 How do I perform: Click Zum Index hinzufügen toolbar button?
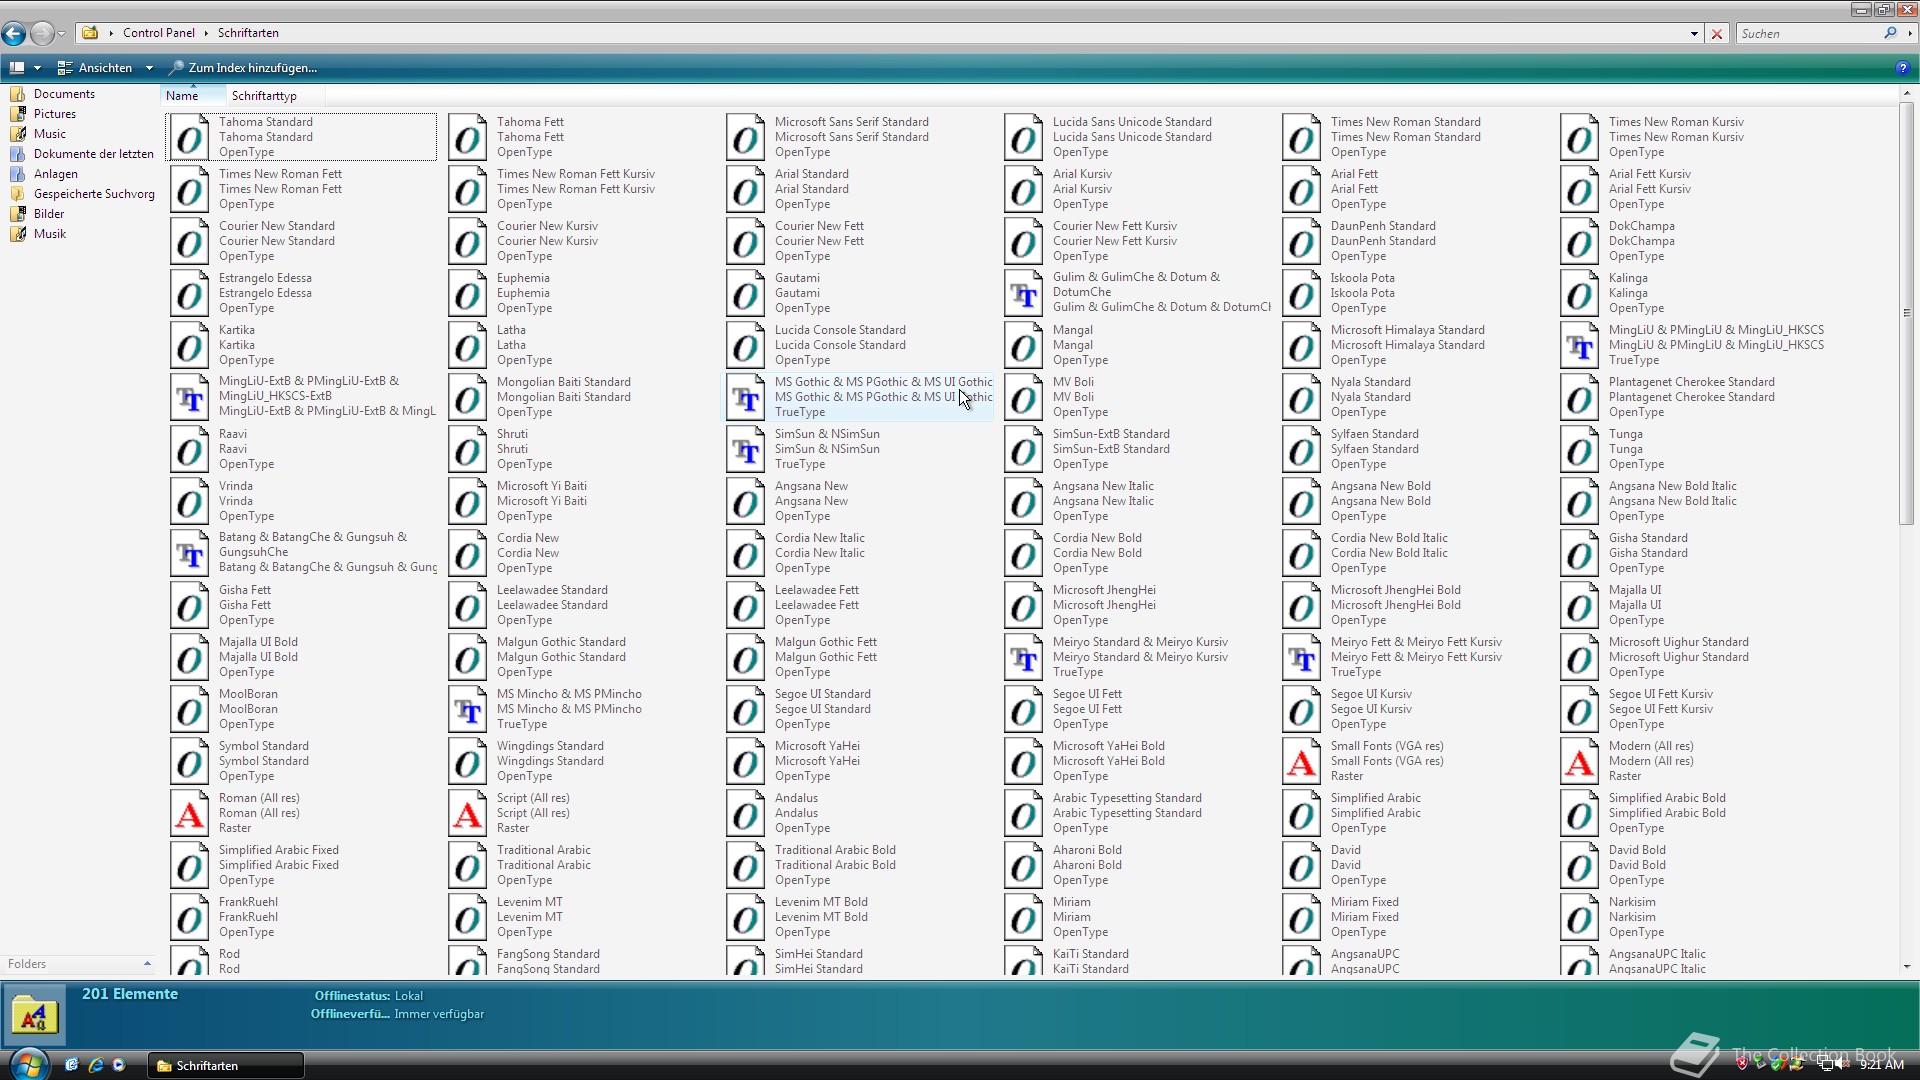tap(242, 68)
